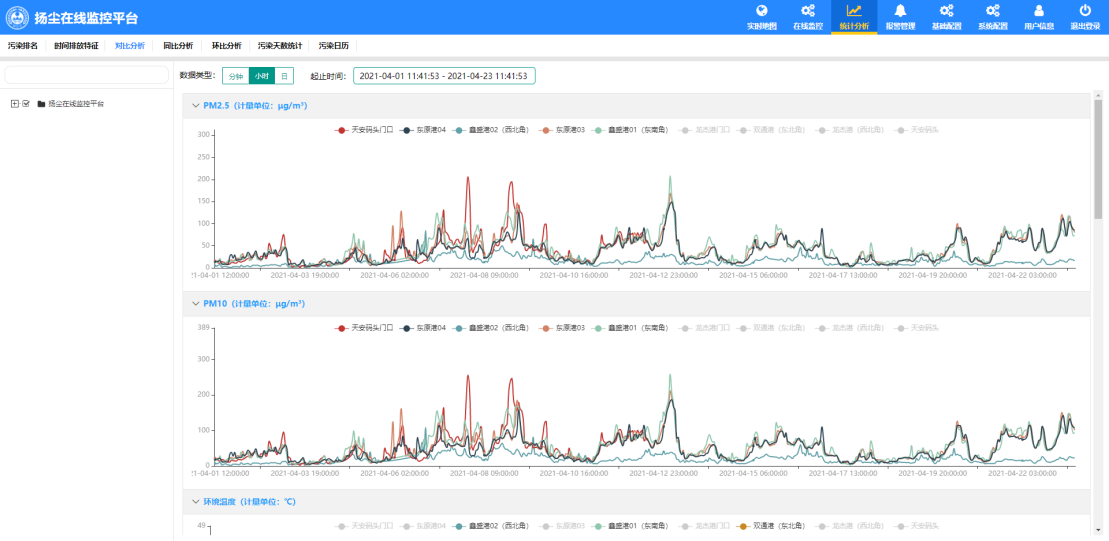
Task: Click the search box above the tree
Action: pos(87,75)
